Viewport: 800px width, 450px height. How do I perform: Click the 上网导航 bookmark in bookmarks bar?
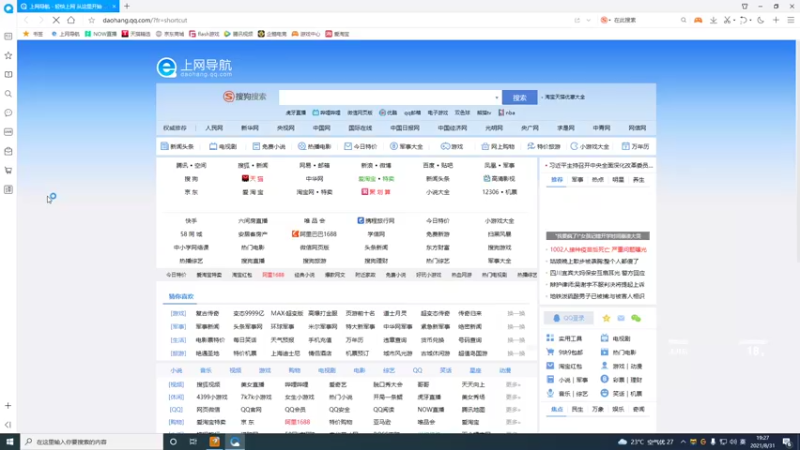tap(65, 34)
